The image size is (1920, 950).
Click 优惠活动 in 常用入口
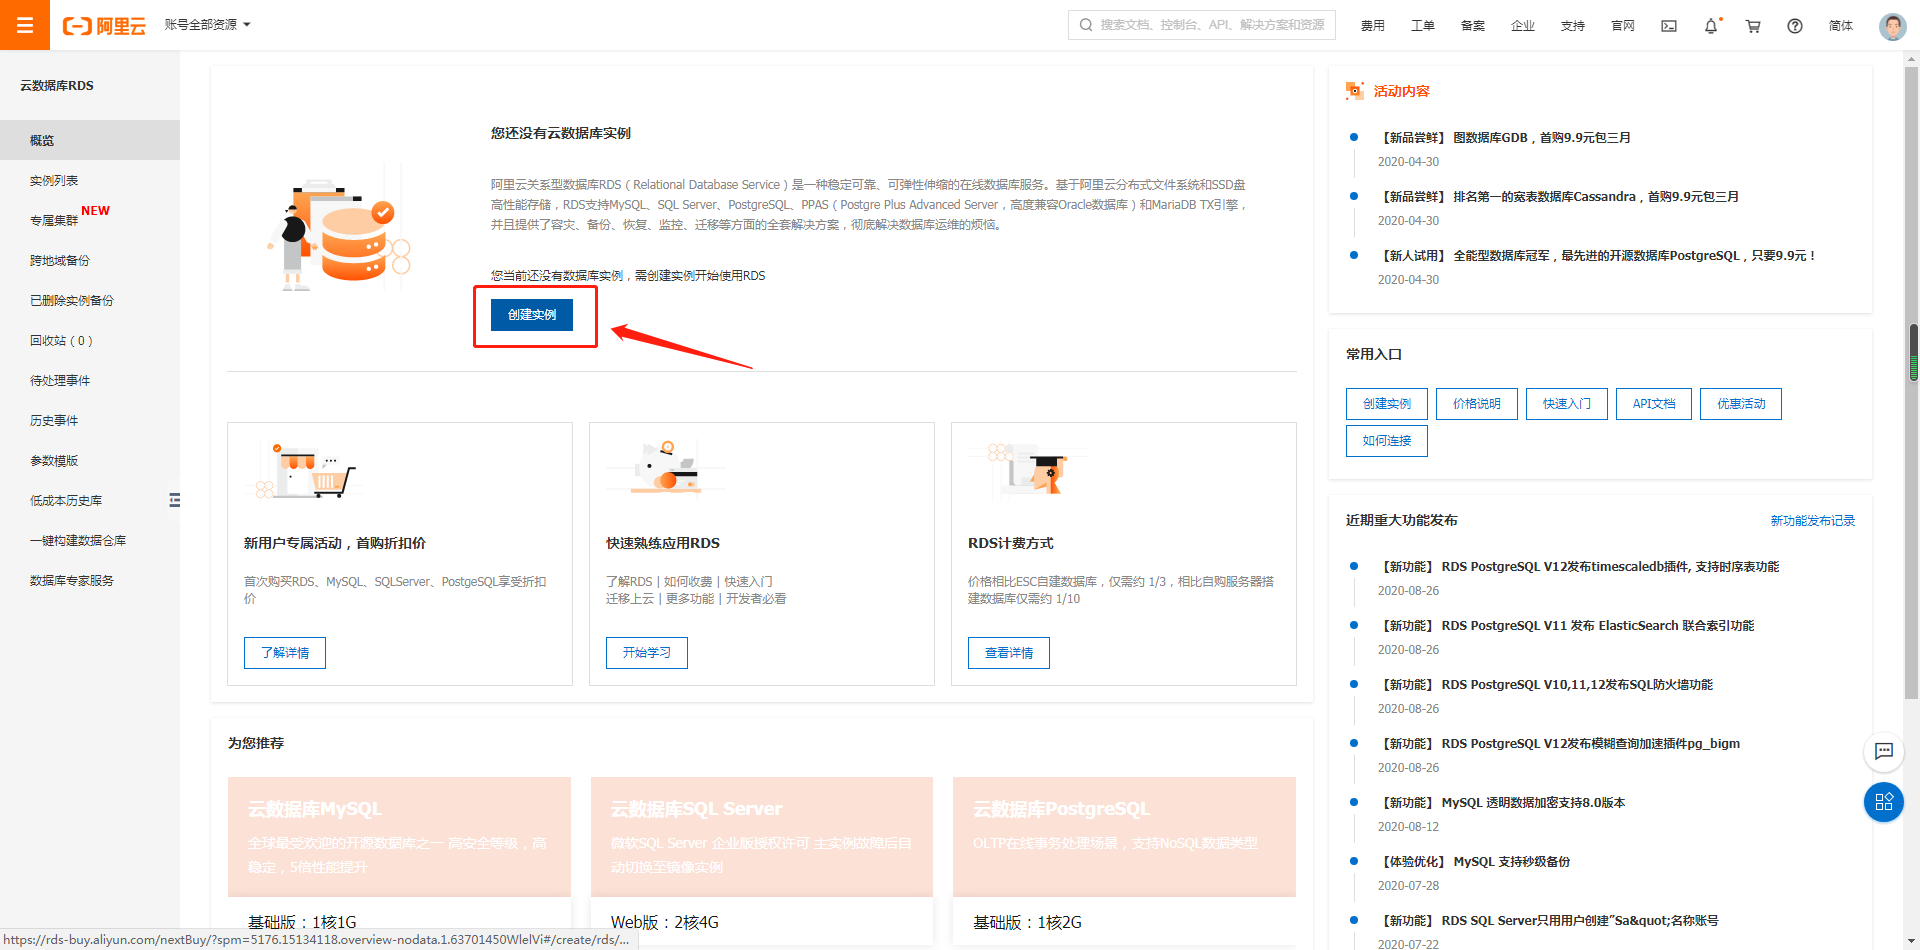1741,404
